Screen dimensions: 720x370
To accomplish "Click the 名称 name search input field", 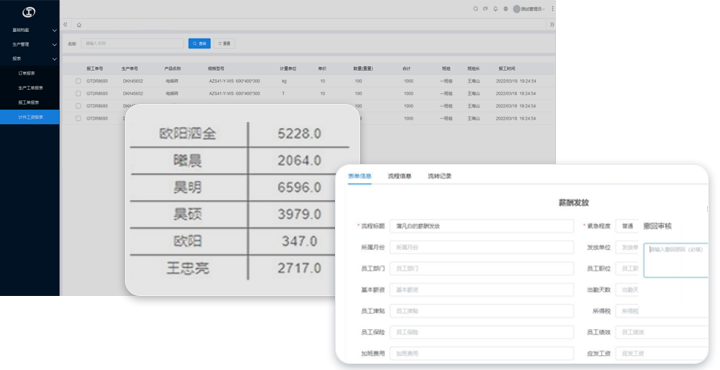I will click(x=133, y=43).
